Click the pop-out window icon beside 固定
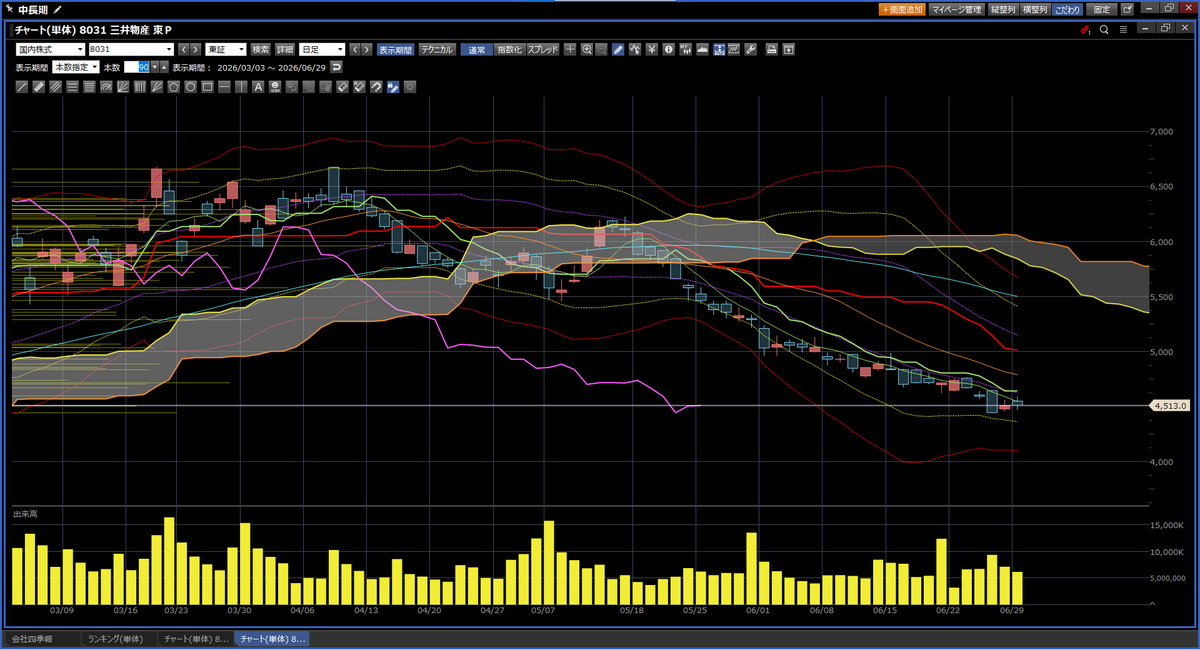Screen dimensions: 1200x650 click(1127, 9)
